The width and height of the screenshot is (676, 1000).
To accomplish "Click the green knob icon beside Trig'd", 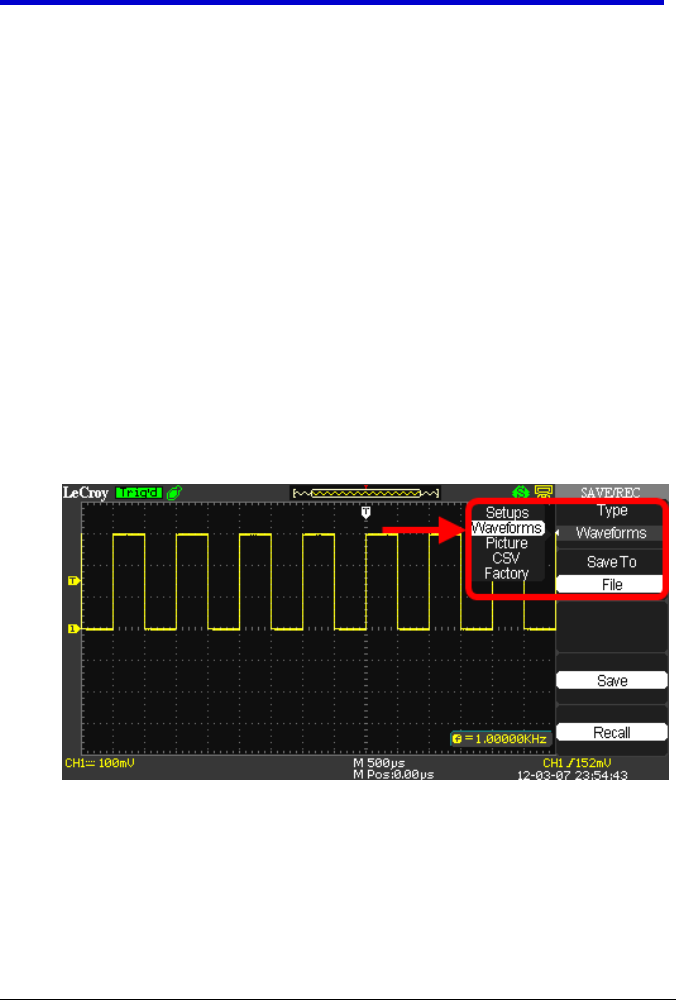I will pyautogui.click(x=175, y=492).
